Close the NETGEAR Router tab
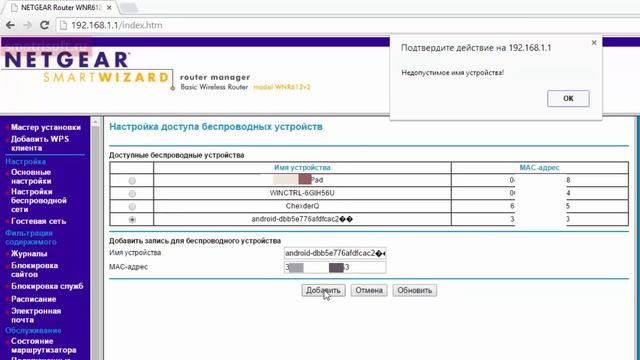The height and width of the screenshot is (360, 640). 109,8
